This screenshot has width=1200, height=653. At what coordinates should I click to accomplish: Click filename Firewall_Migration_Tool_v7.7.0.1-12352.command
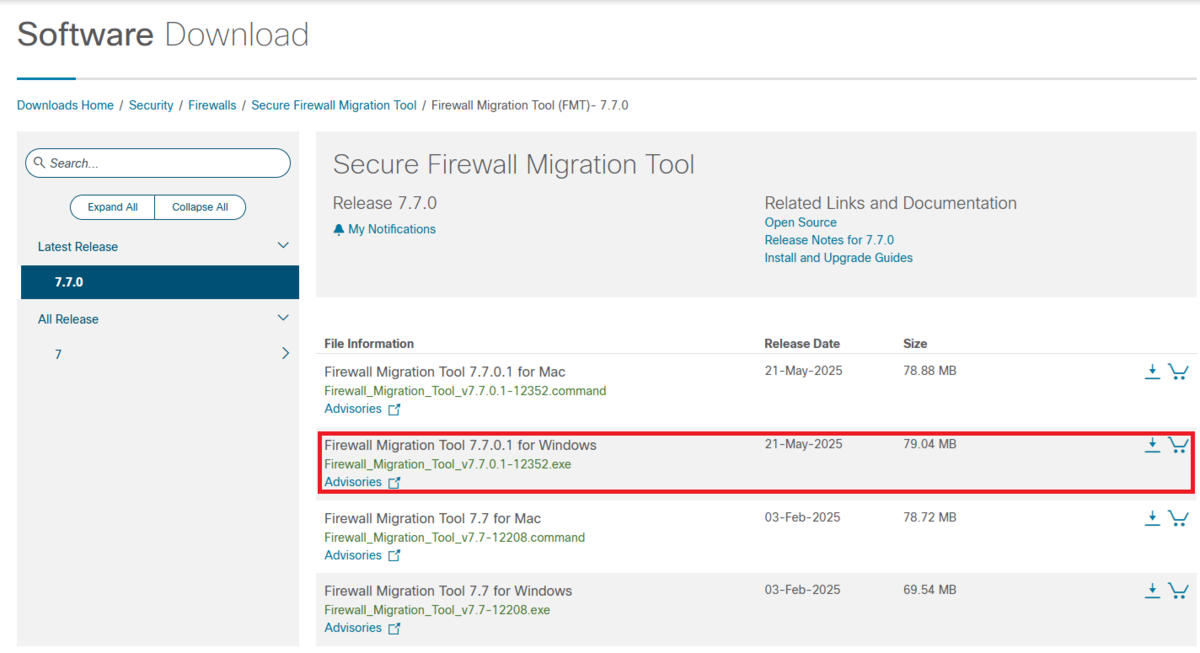click(465, 391)
